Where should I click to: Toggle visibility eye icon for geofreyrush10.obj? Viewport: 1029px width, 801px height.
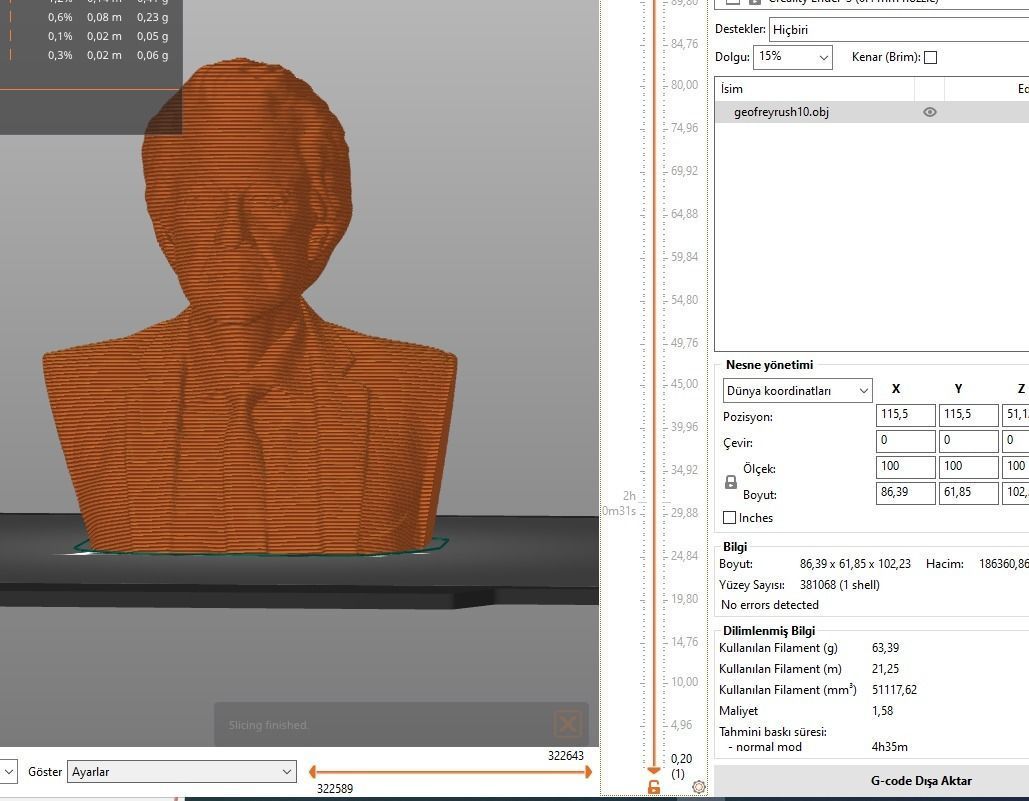(x=929, y=112)
